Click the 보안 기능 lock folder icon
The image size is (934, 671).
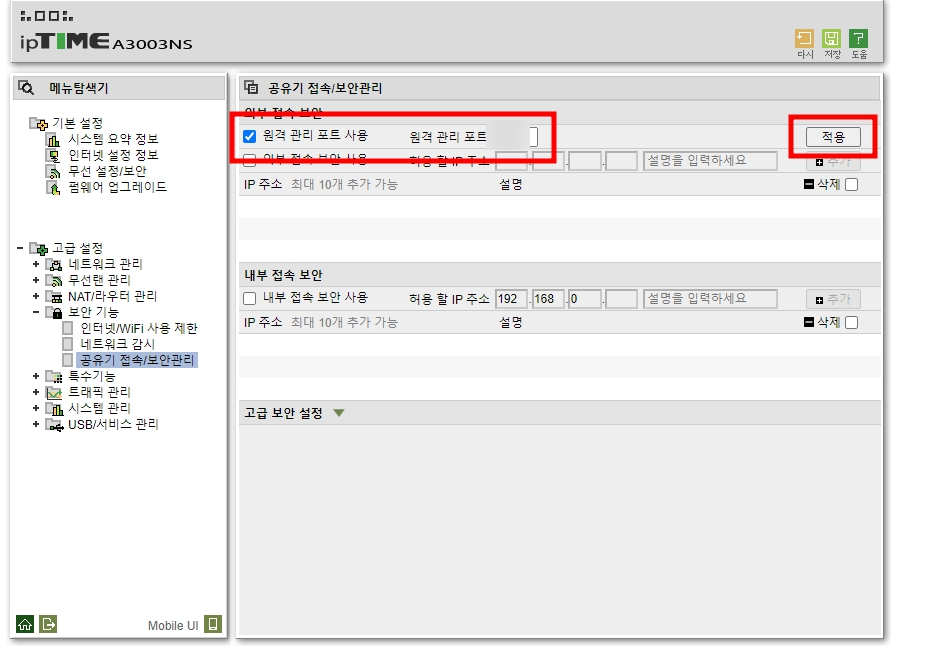(54, 312)
